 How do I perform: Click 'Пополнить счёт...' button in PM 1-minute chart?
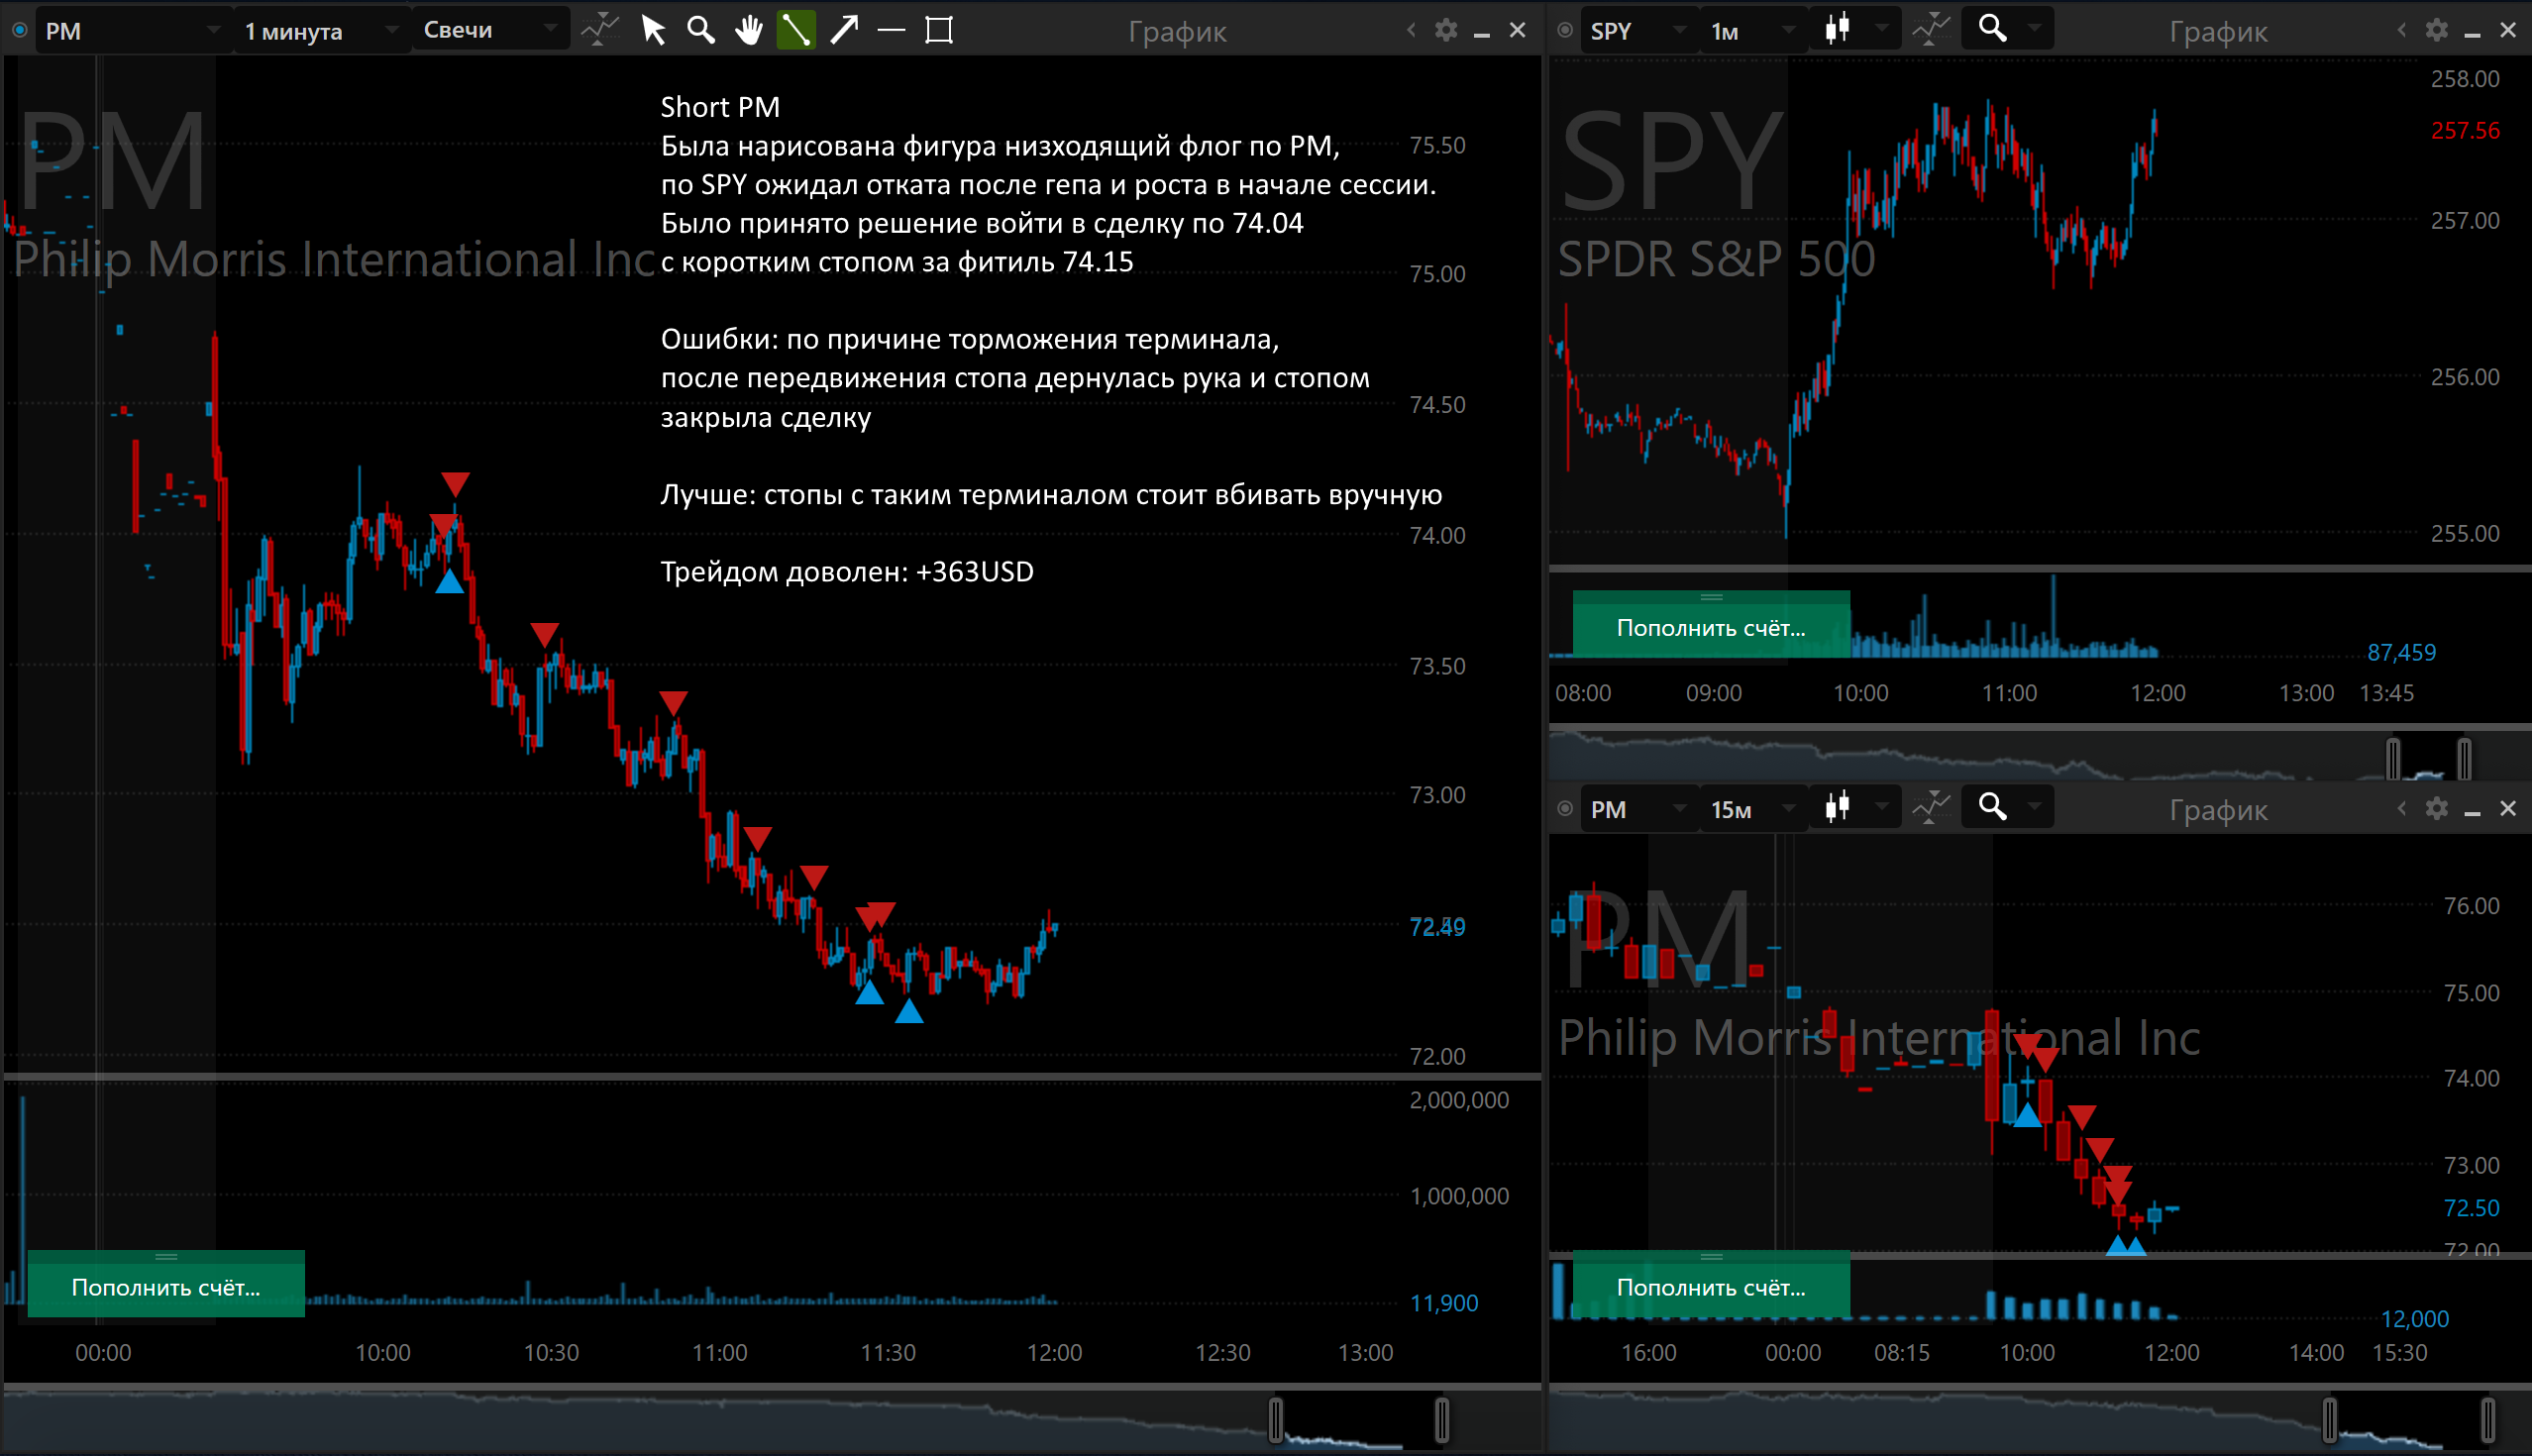pos(166,1284)
